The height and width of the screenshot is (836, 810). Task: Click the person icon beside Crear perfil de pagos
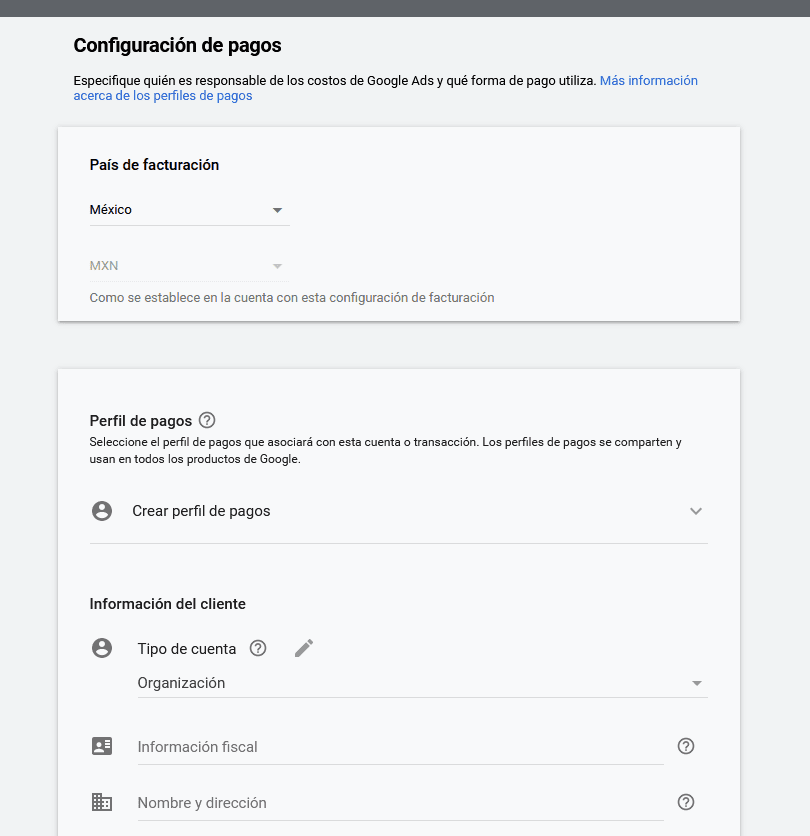click(x=102, y=511)
